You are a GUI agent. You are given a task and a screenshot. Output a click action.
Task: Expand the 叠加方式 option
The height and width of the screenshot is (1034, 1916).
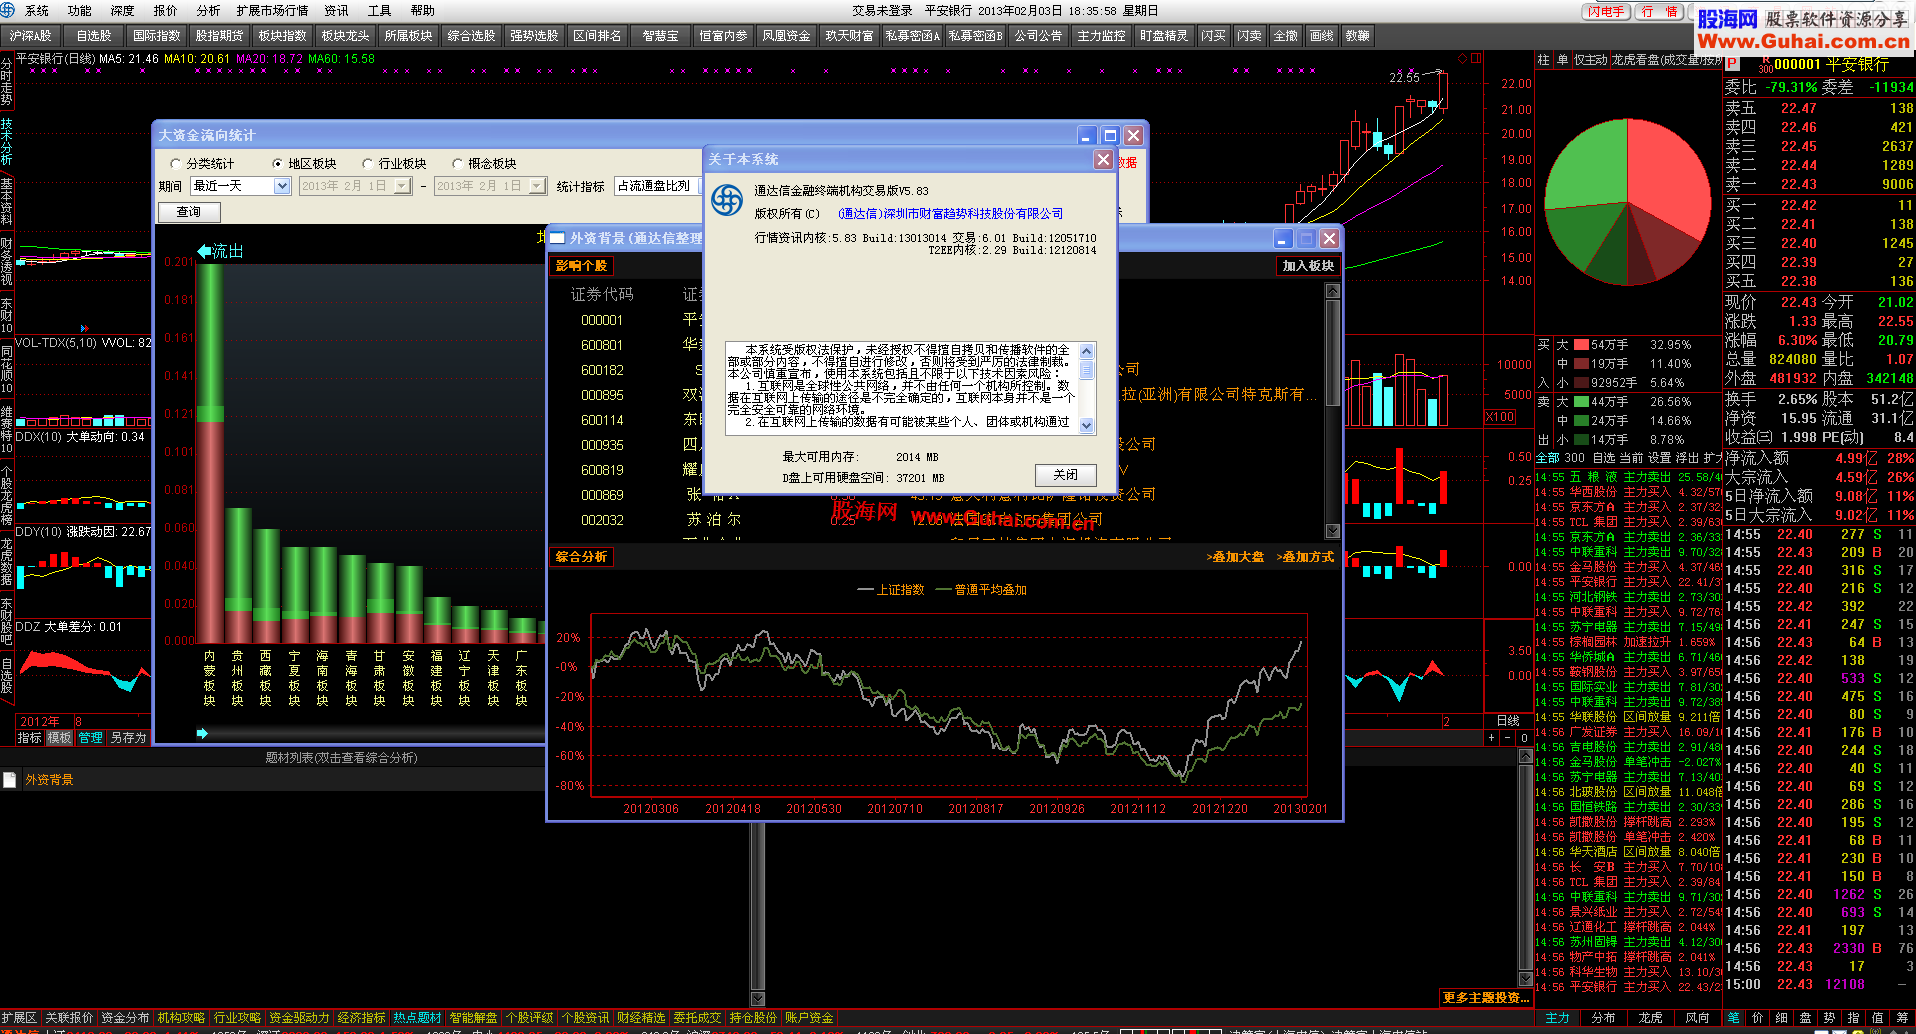(1305, 557)
